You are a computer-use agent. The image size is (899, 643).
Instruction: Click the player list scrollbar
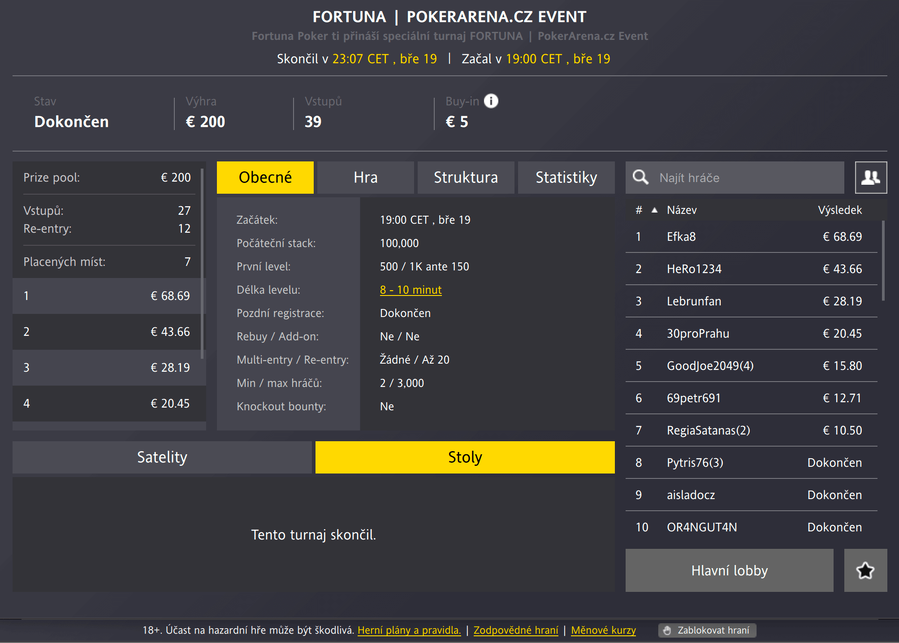coord(882,261)
